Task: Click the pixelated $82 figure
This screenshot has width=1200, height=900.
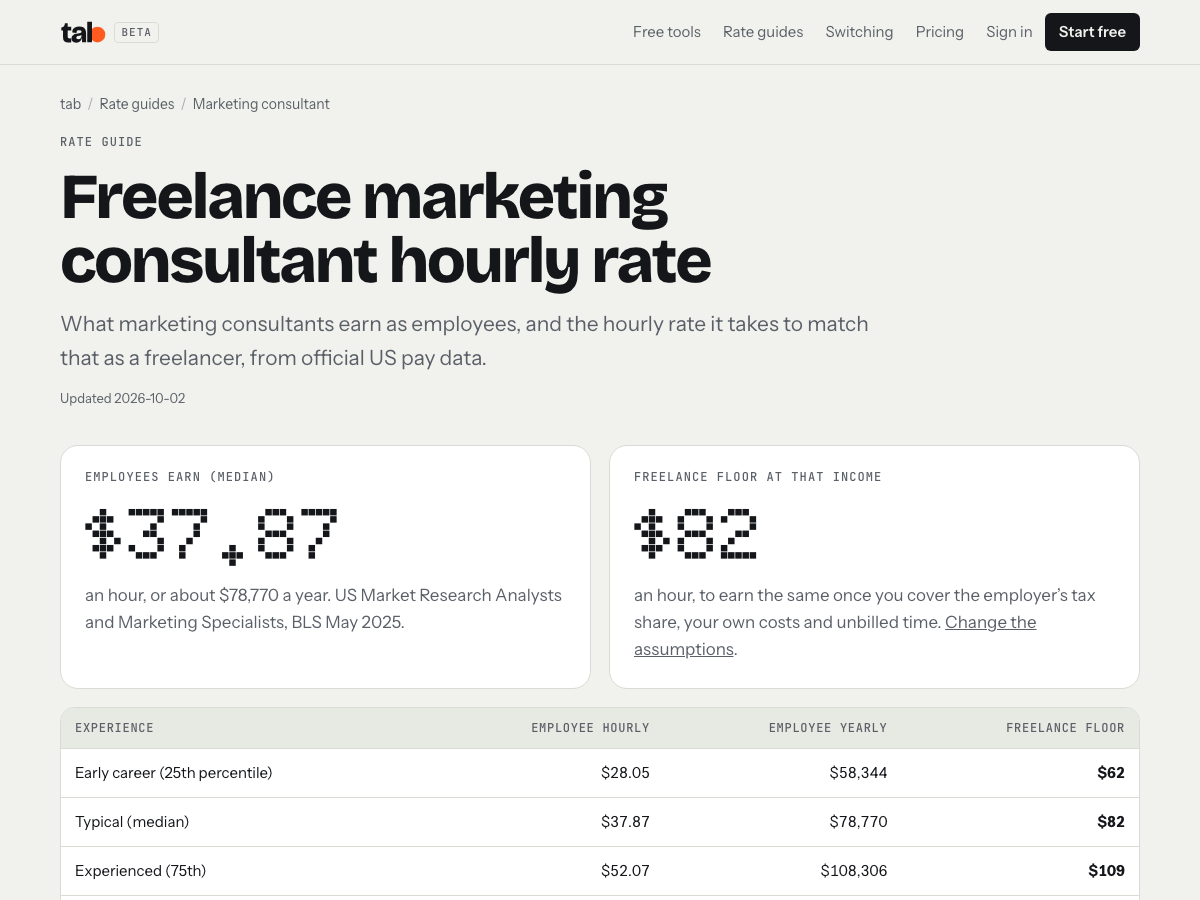Action: click(695, 533)
